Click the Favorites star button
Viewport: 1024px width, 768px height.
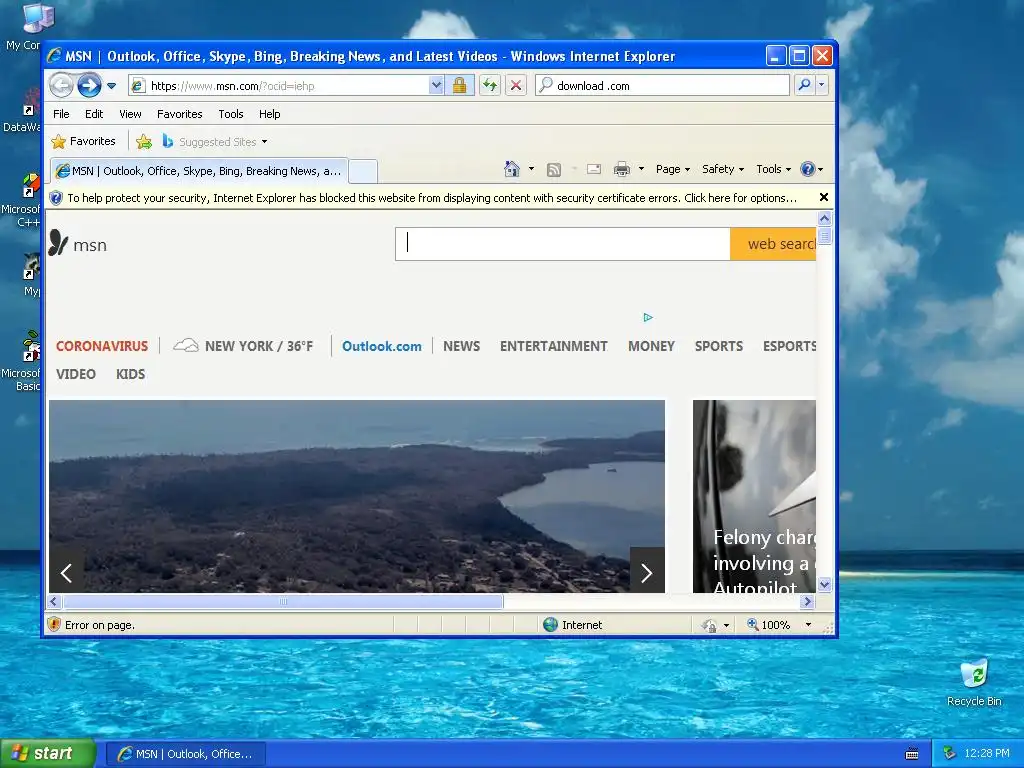[84, 141]
